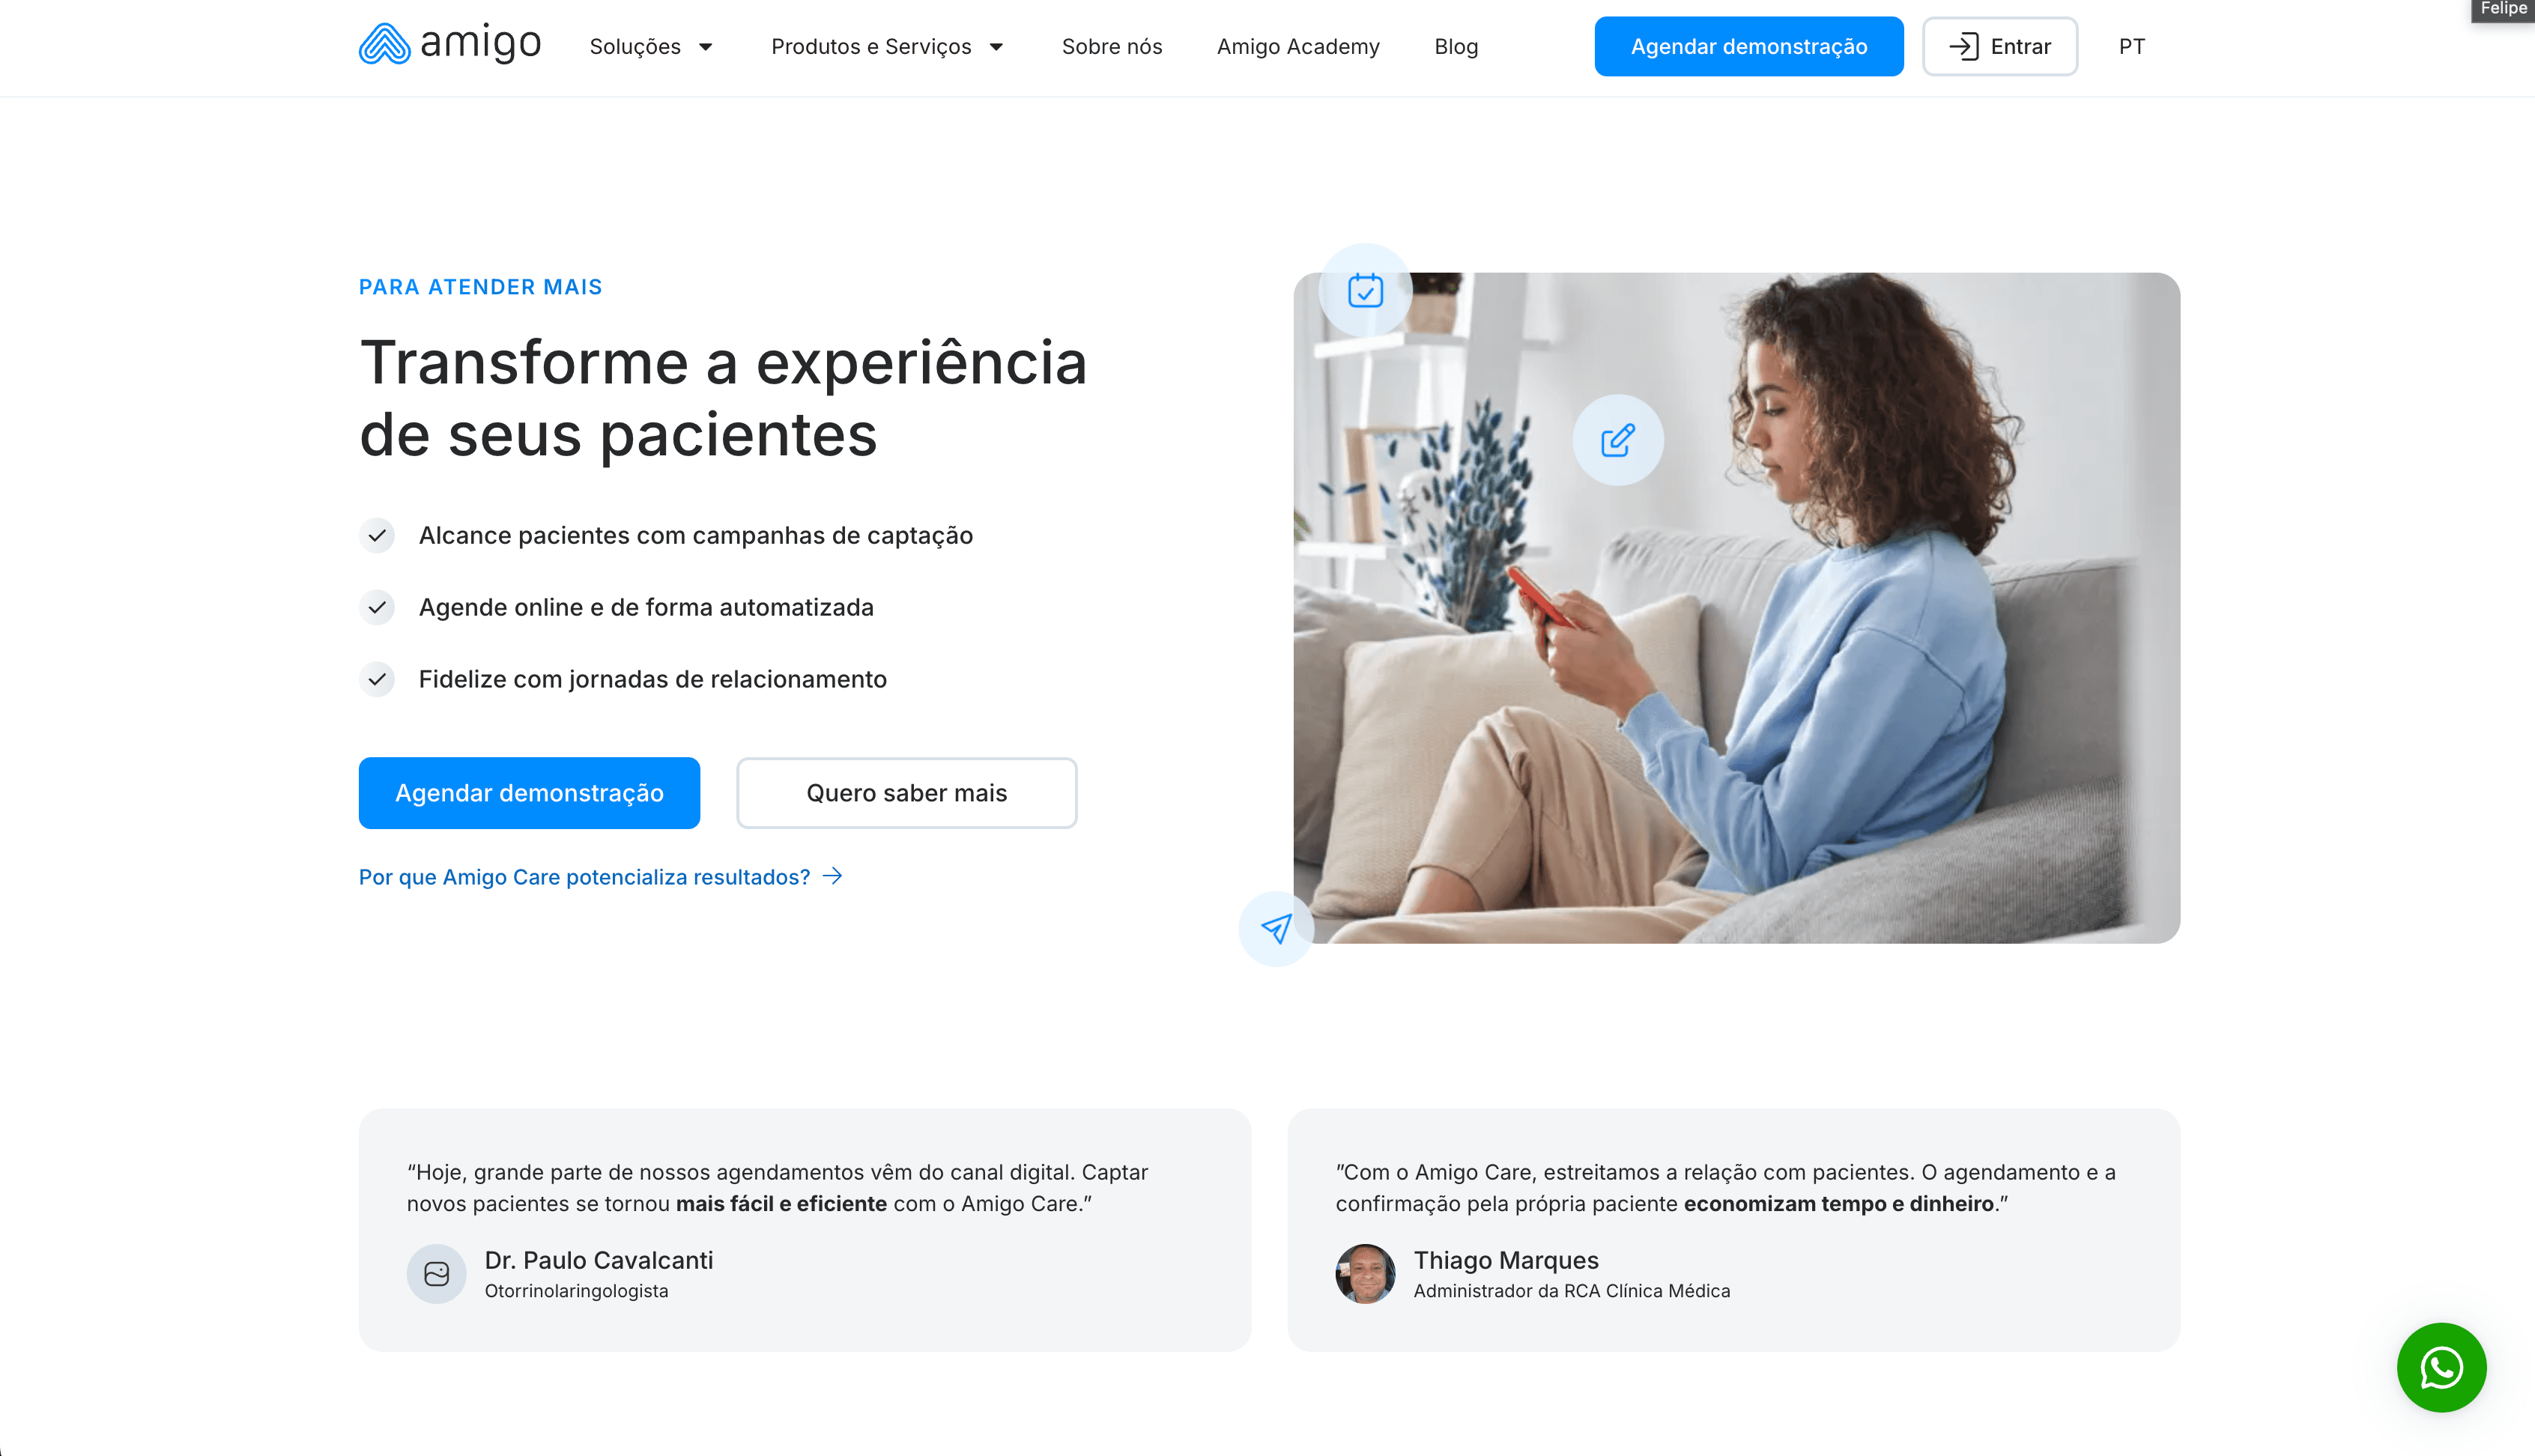Click Thiago Marques' profile photo
This screenshot has height=1456, width=2535.
[1365, 1273]
